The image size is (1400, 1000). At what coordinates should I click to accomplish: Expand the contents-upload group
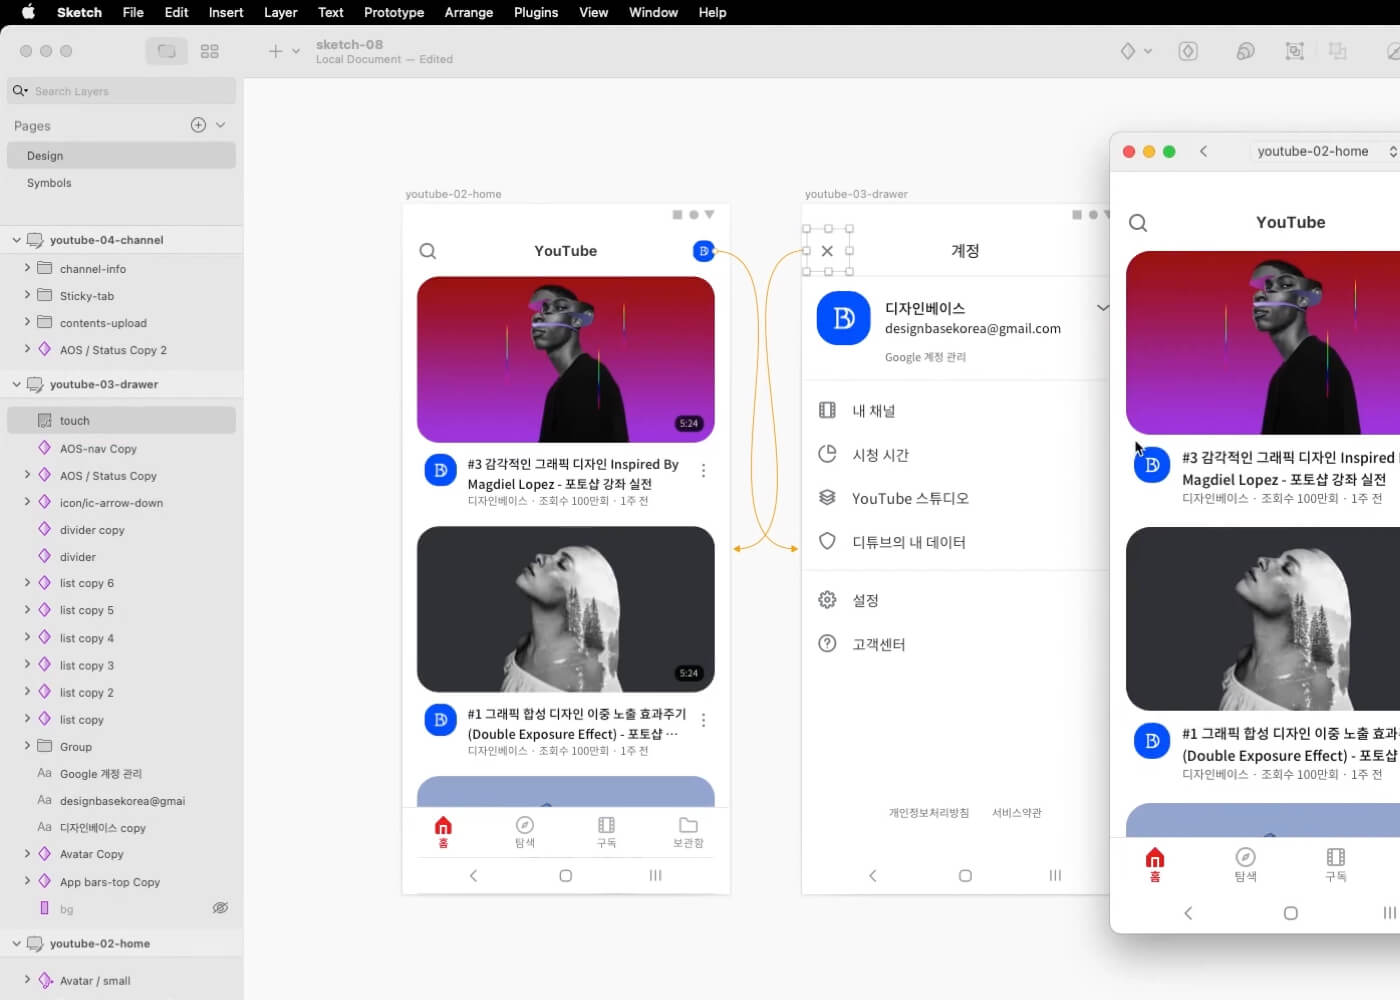tap(27, 322)
